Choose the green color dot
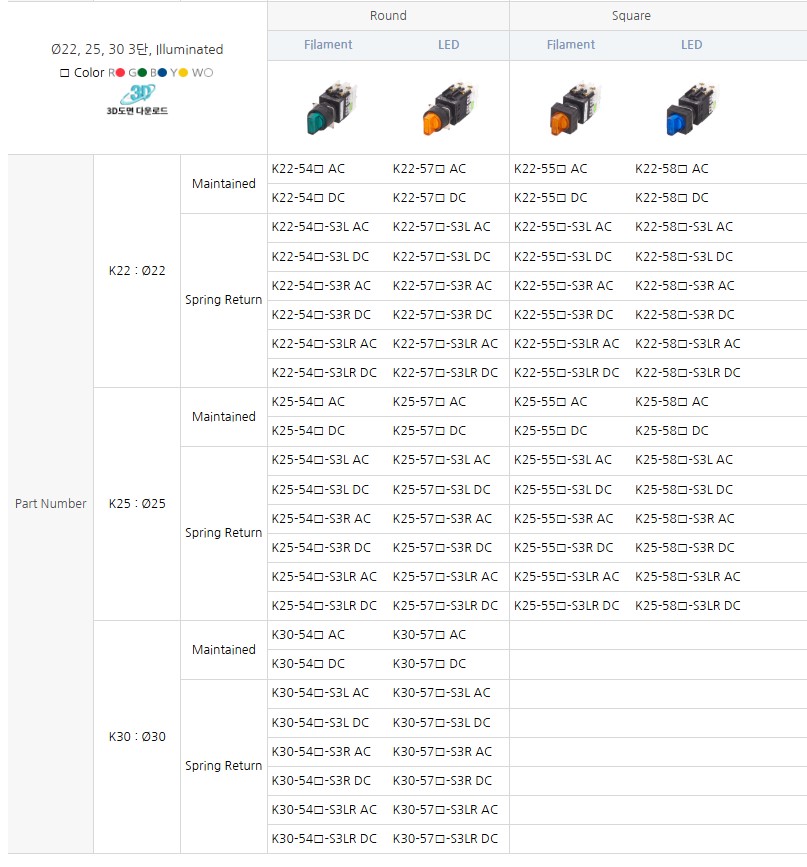 pos(143,72)
